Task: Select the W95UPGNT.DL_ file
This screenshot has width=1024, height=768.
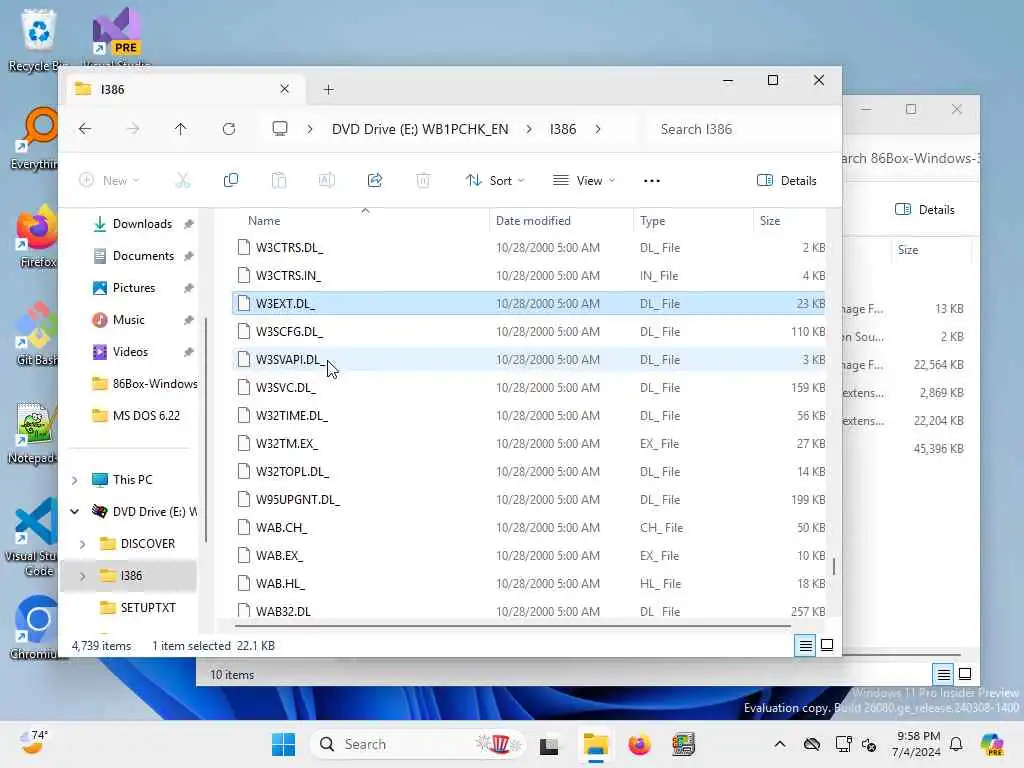Action: tap(529, 500)
